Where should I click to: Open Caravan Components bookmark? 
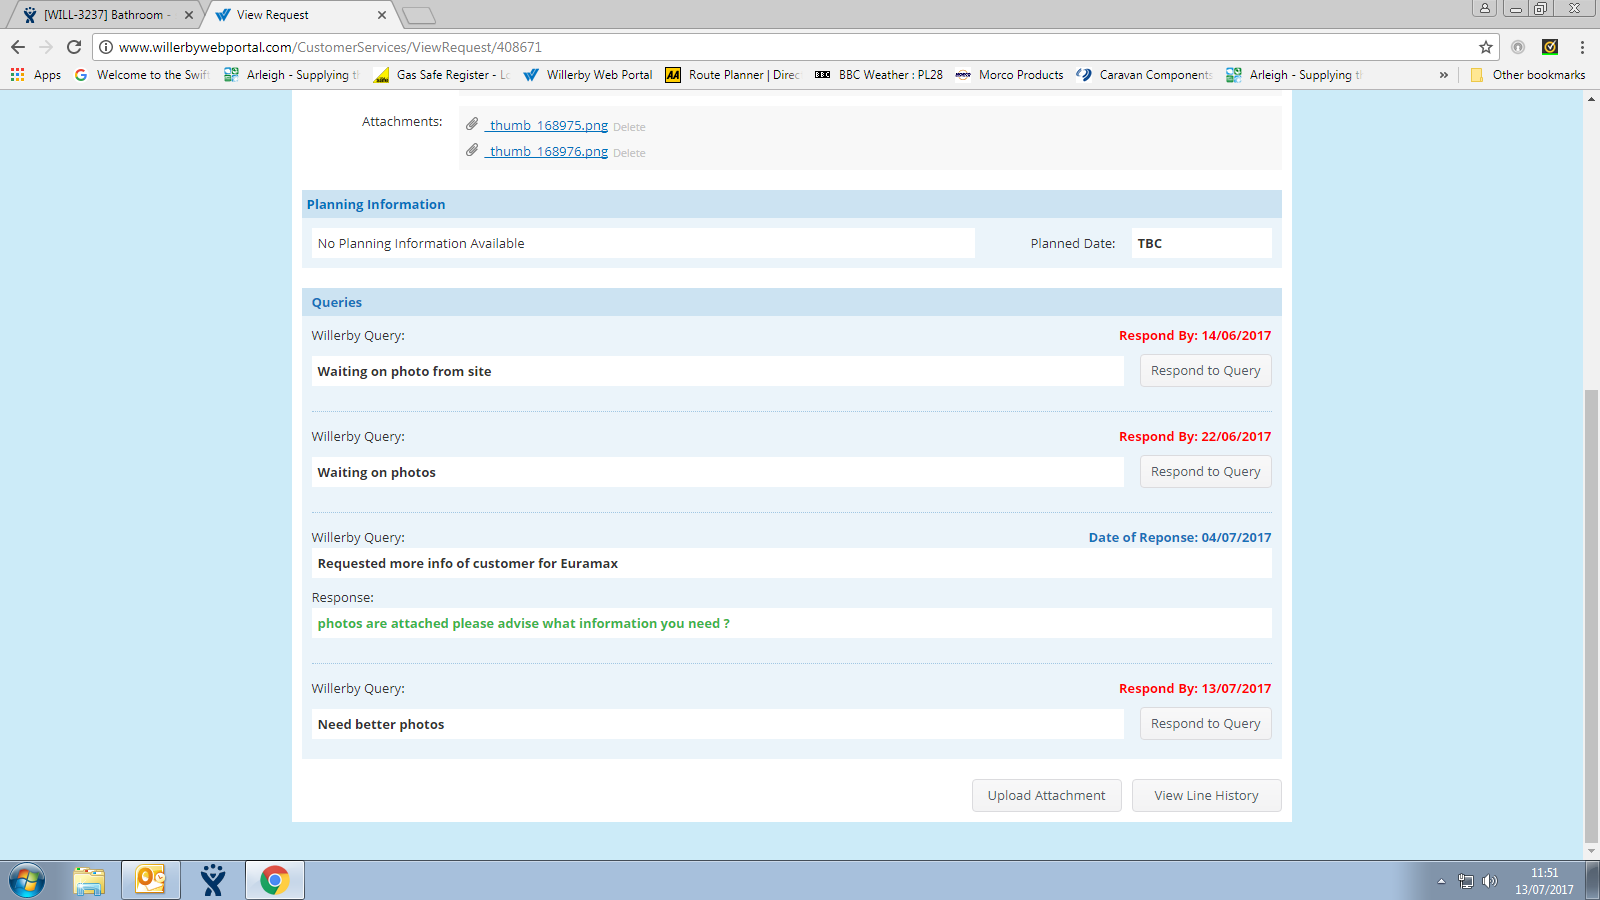coord(1144,75)
